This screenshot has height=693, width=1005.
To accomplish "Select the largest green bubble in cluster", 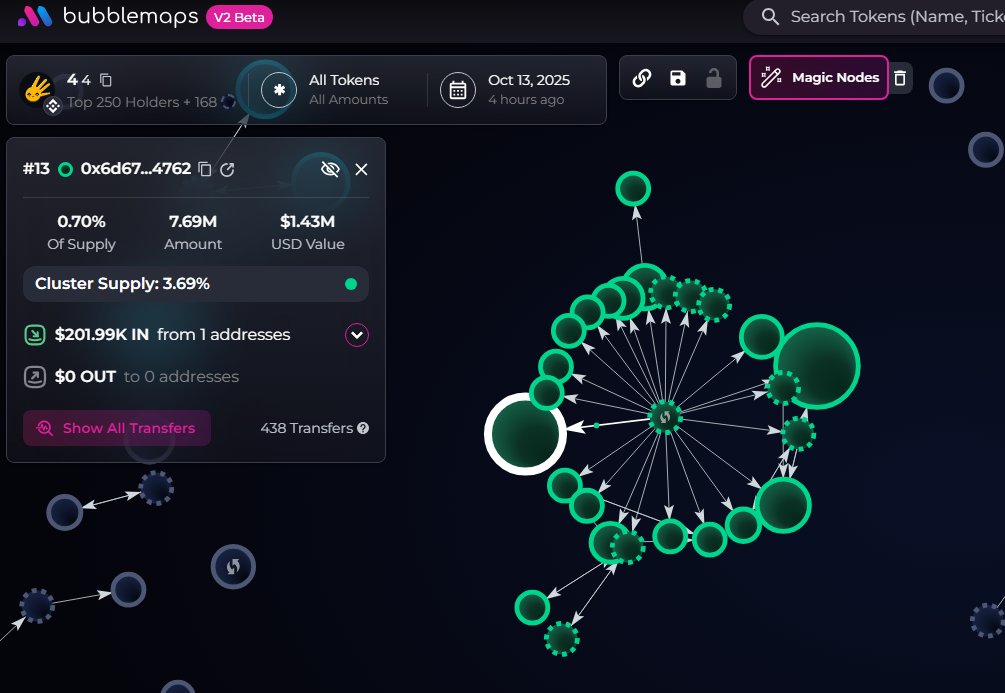I will coord(817,365).
